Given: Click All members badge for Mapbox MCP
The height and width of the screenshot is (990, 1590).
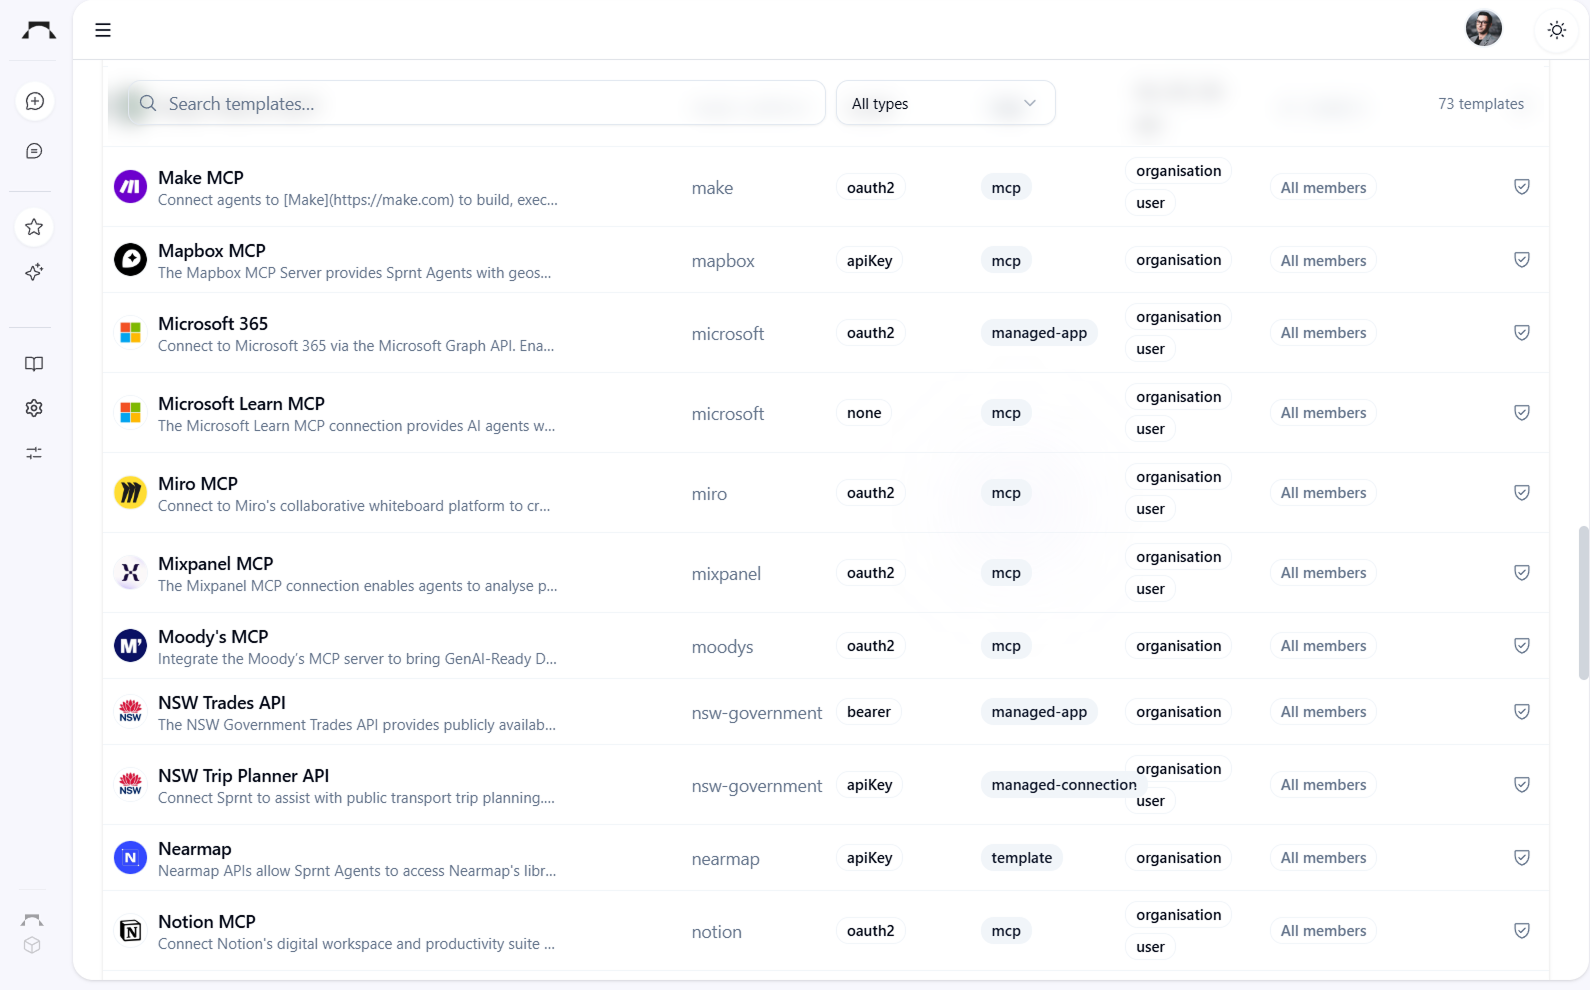Looking at the screenshot, I should click(x=1323, y=261).
